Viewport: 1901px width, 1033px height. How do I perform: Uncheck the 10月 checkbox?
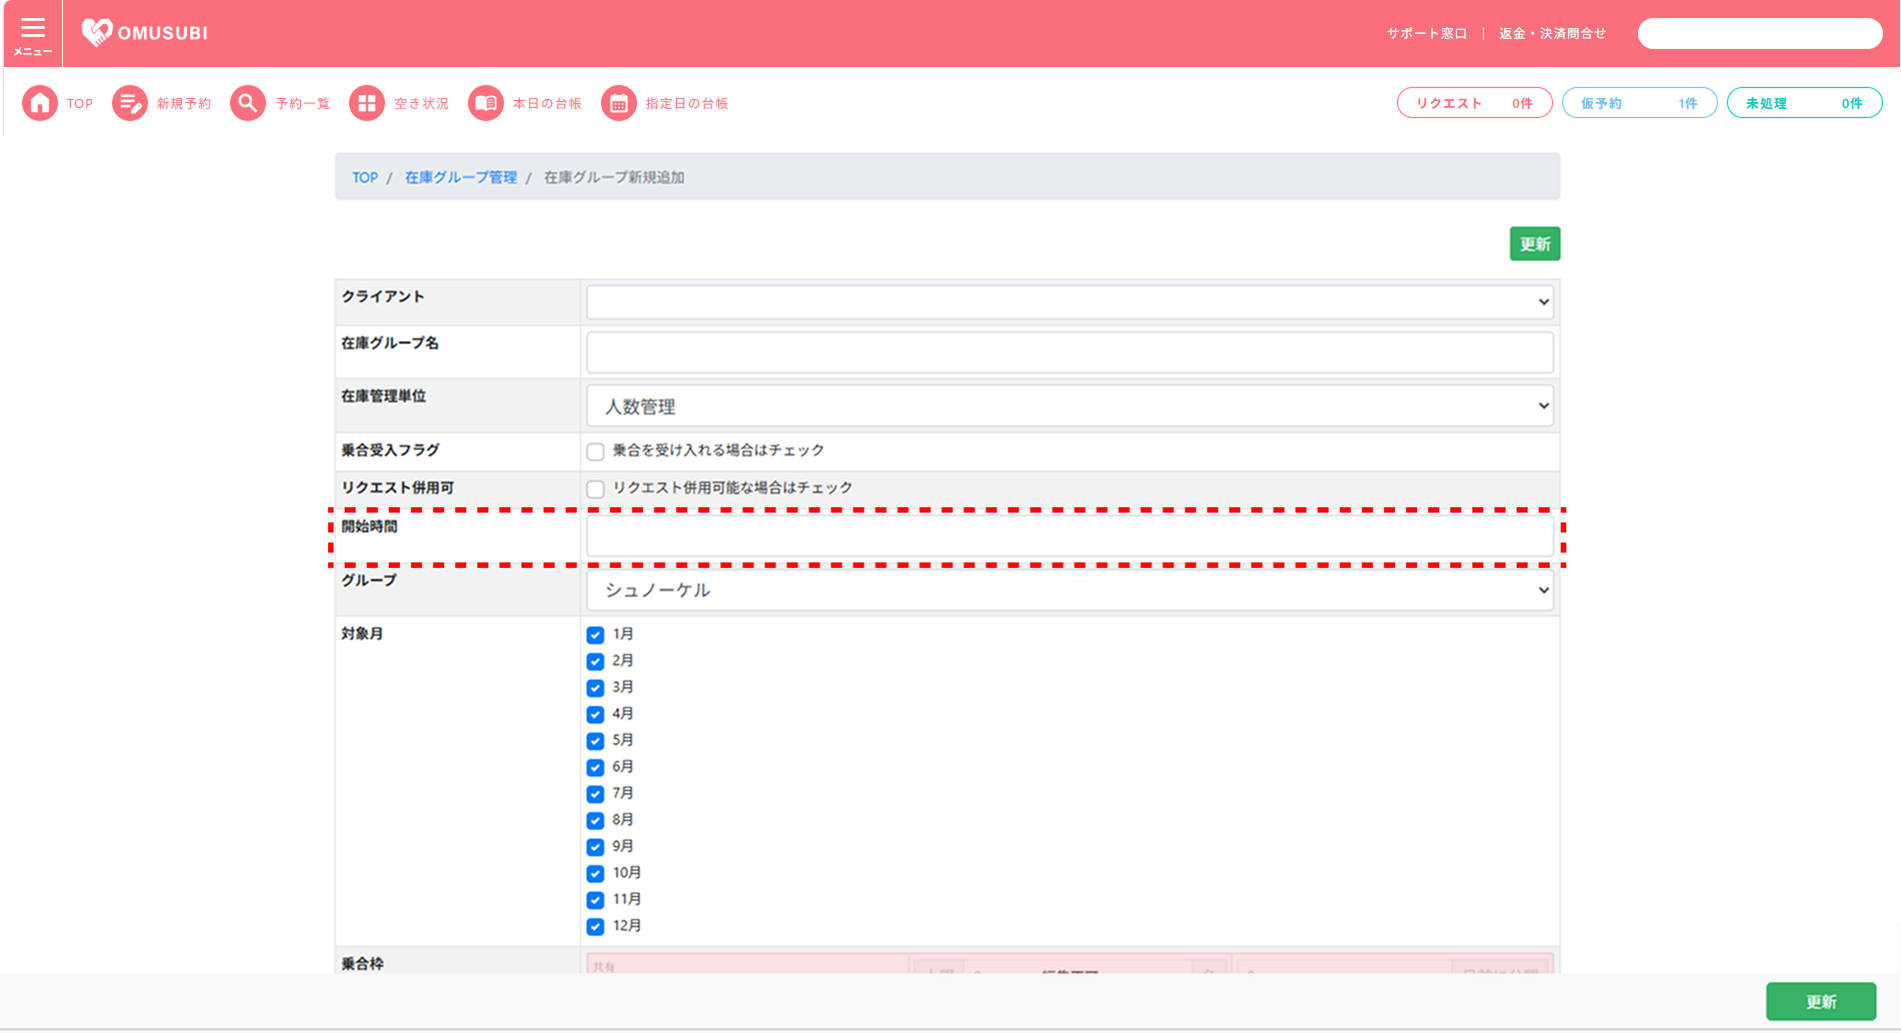click(x=596, y=873)
